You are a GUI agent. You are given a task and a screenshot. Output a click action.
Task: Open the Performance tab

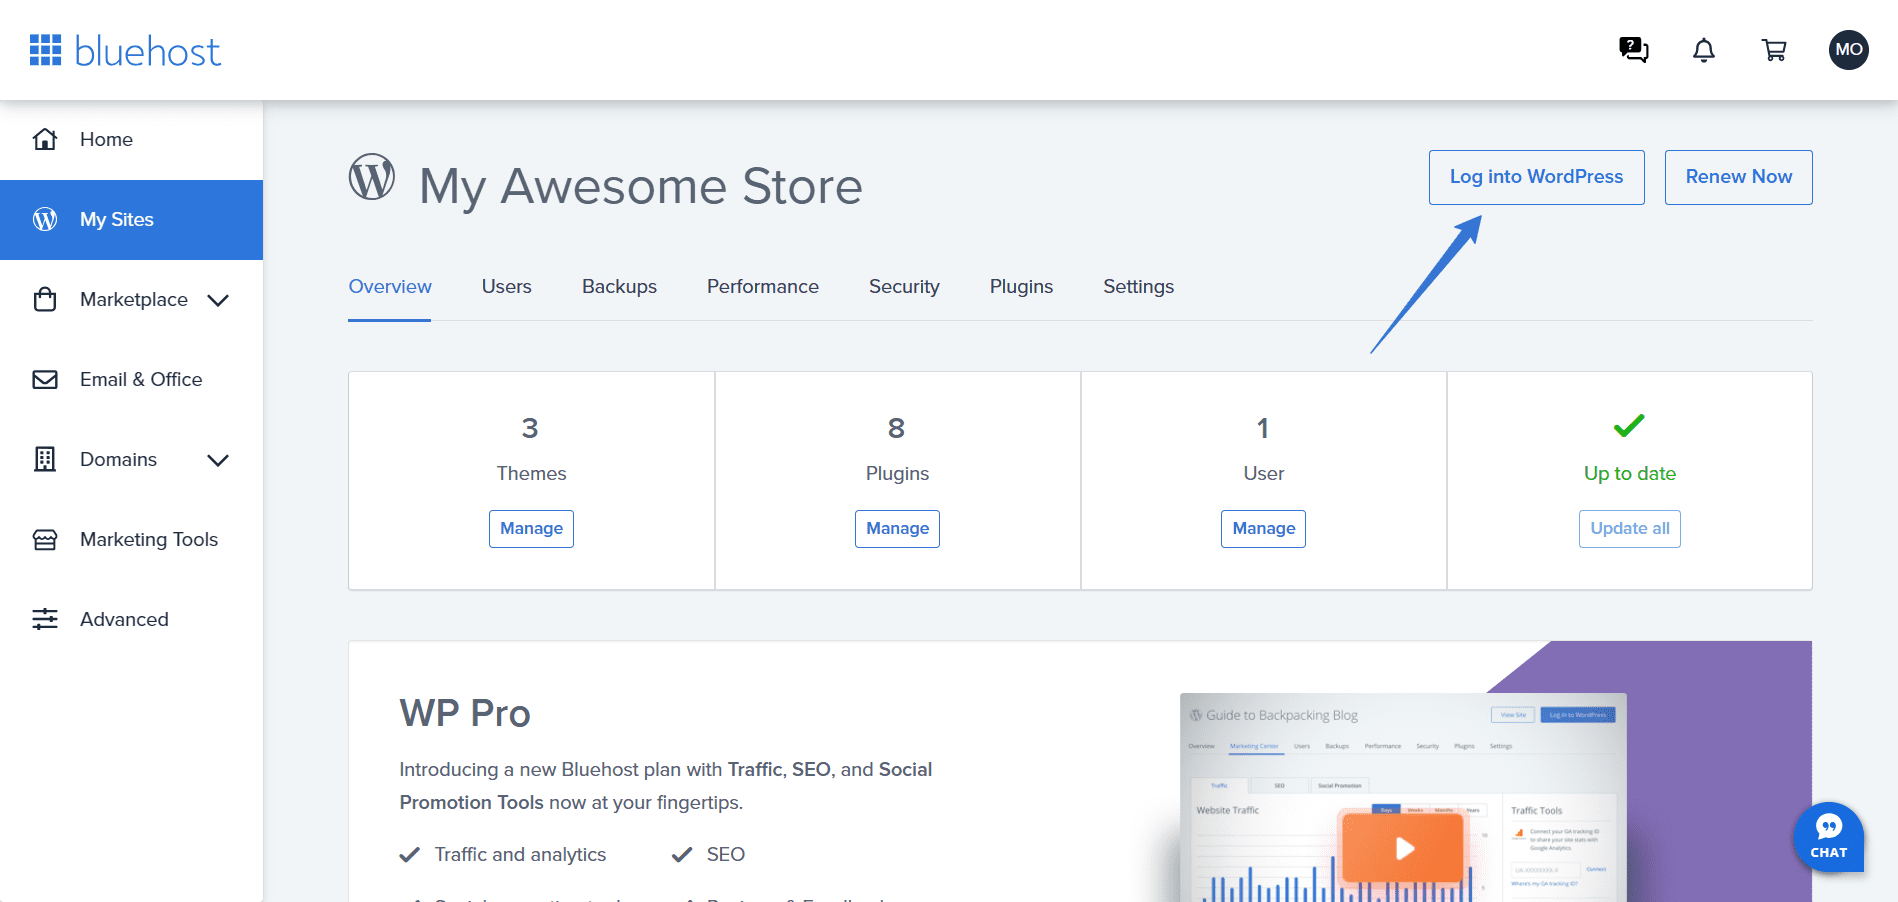[x=762, y=287]
